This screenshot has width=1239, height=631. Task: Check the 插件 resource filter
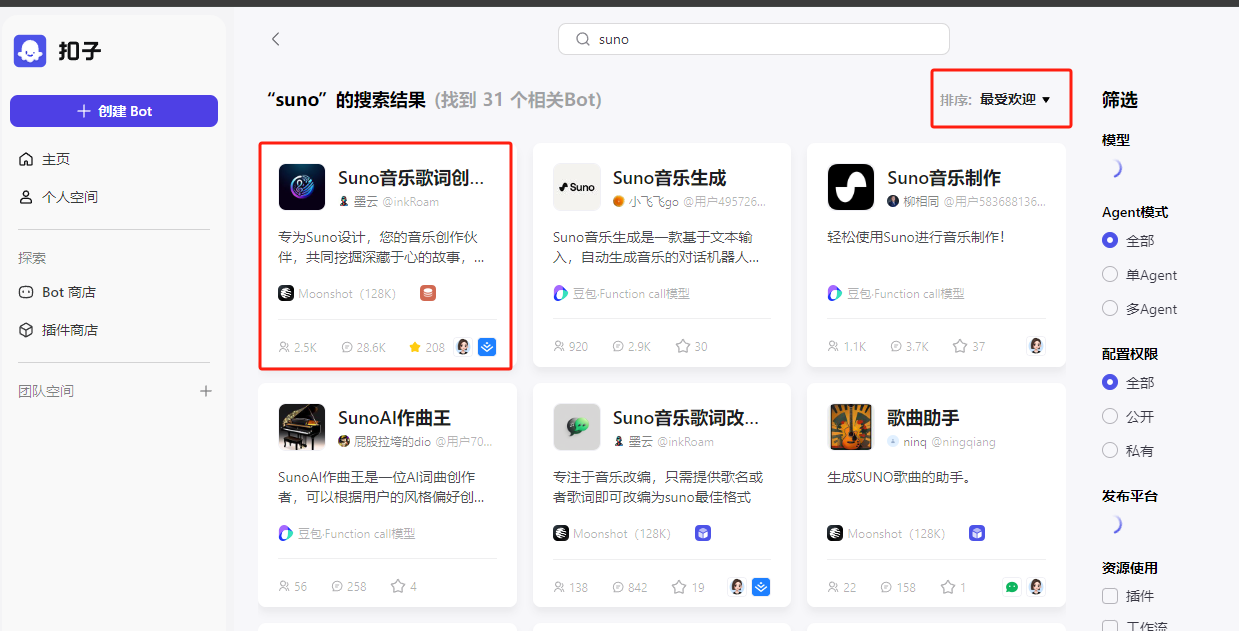click(x=1110, y=596)
